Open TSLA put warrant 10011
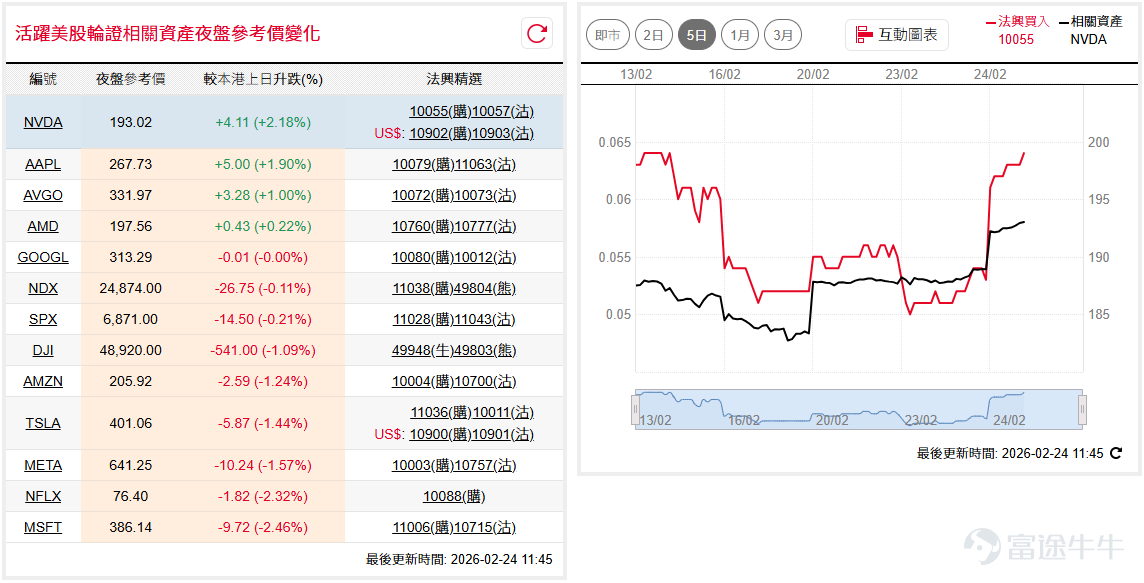Viewport: 1144px width, 583px height. click(503, 412)
